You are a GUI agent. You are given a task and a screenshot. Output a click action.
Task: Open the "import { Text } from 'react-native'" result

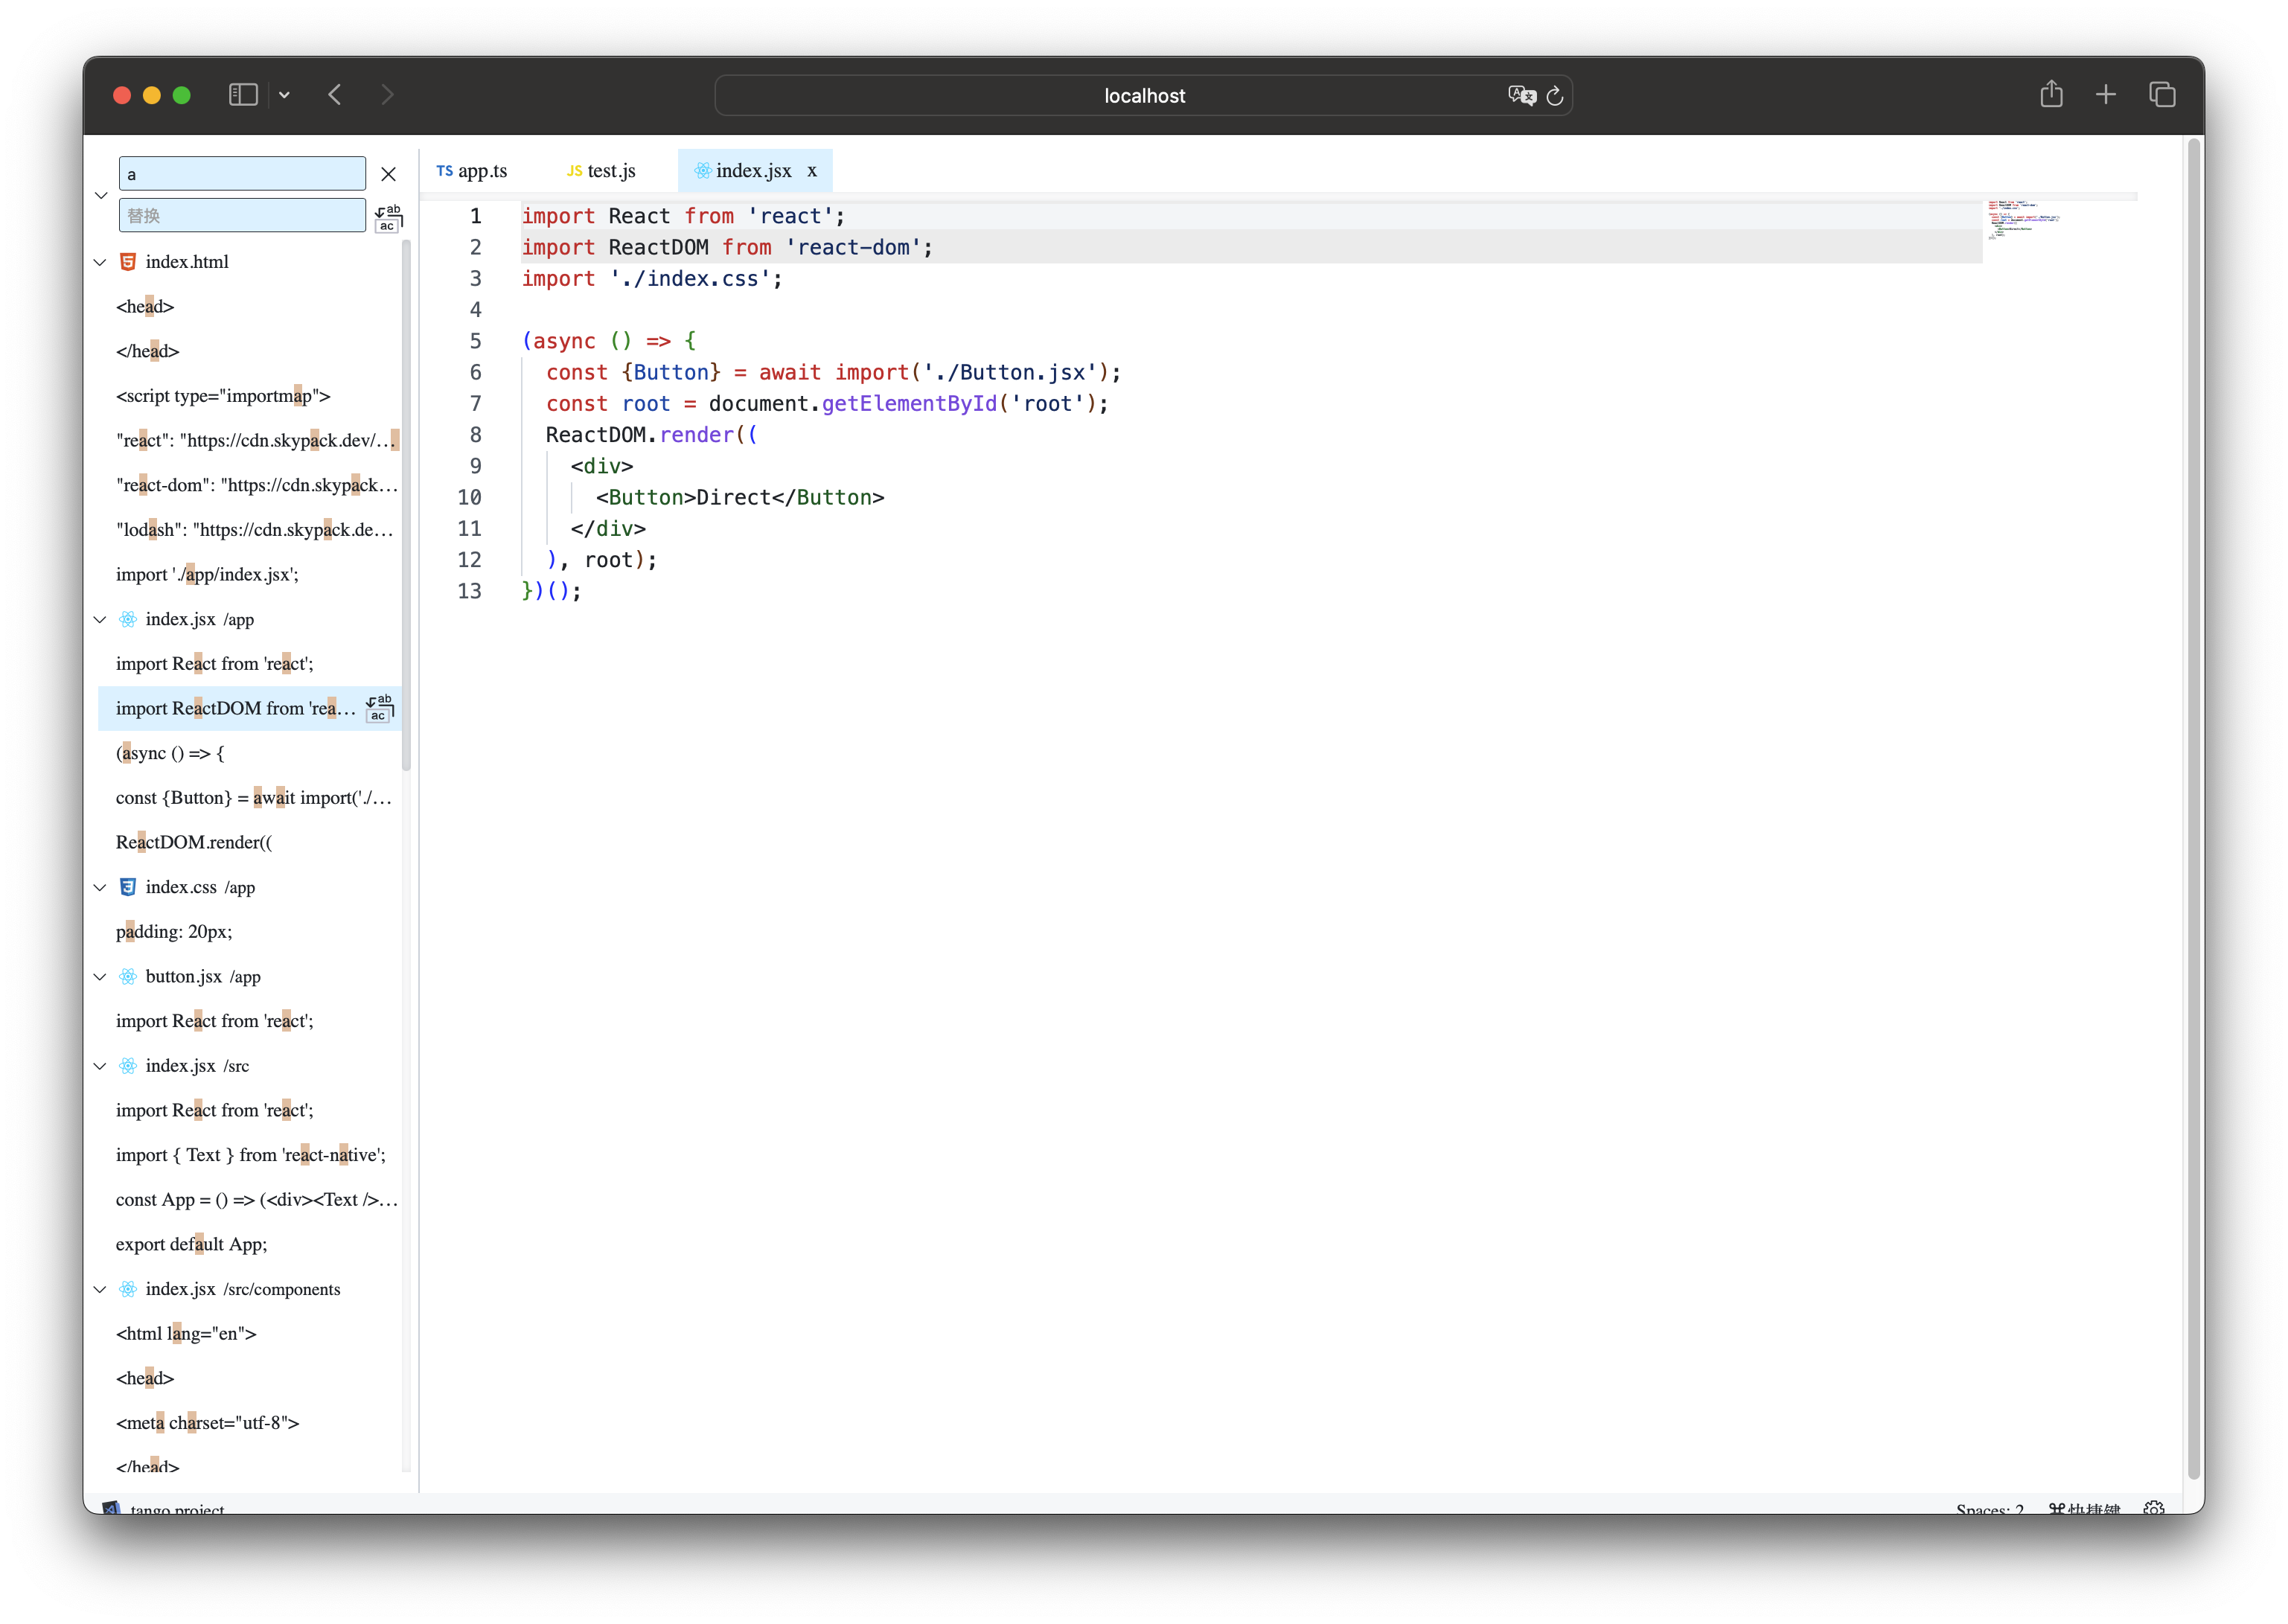[x=249, y=1155]
